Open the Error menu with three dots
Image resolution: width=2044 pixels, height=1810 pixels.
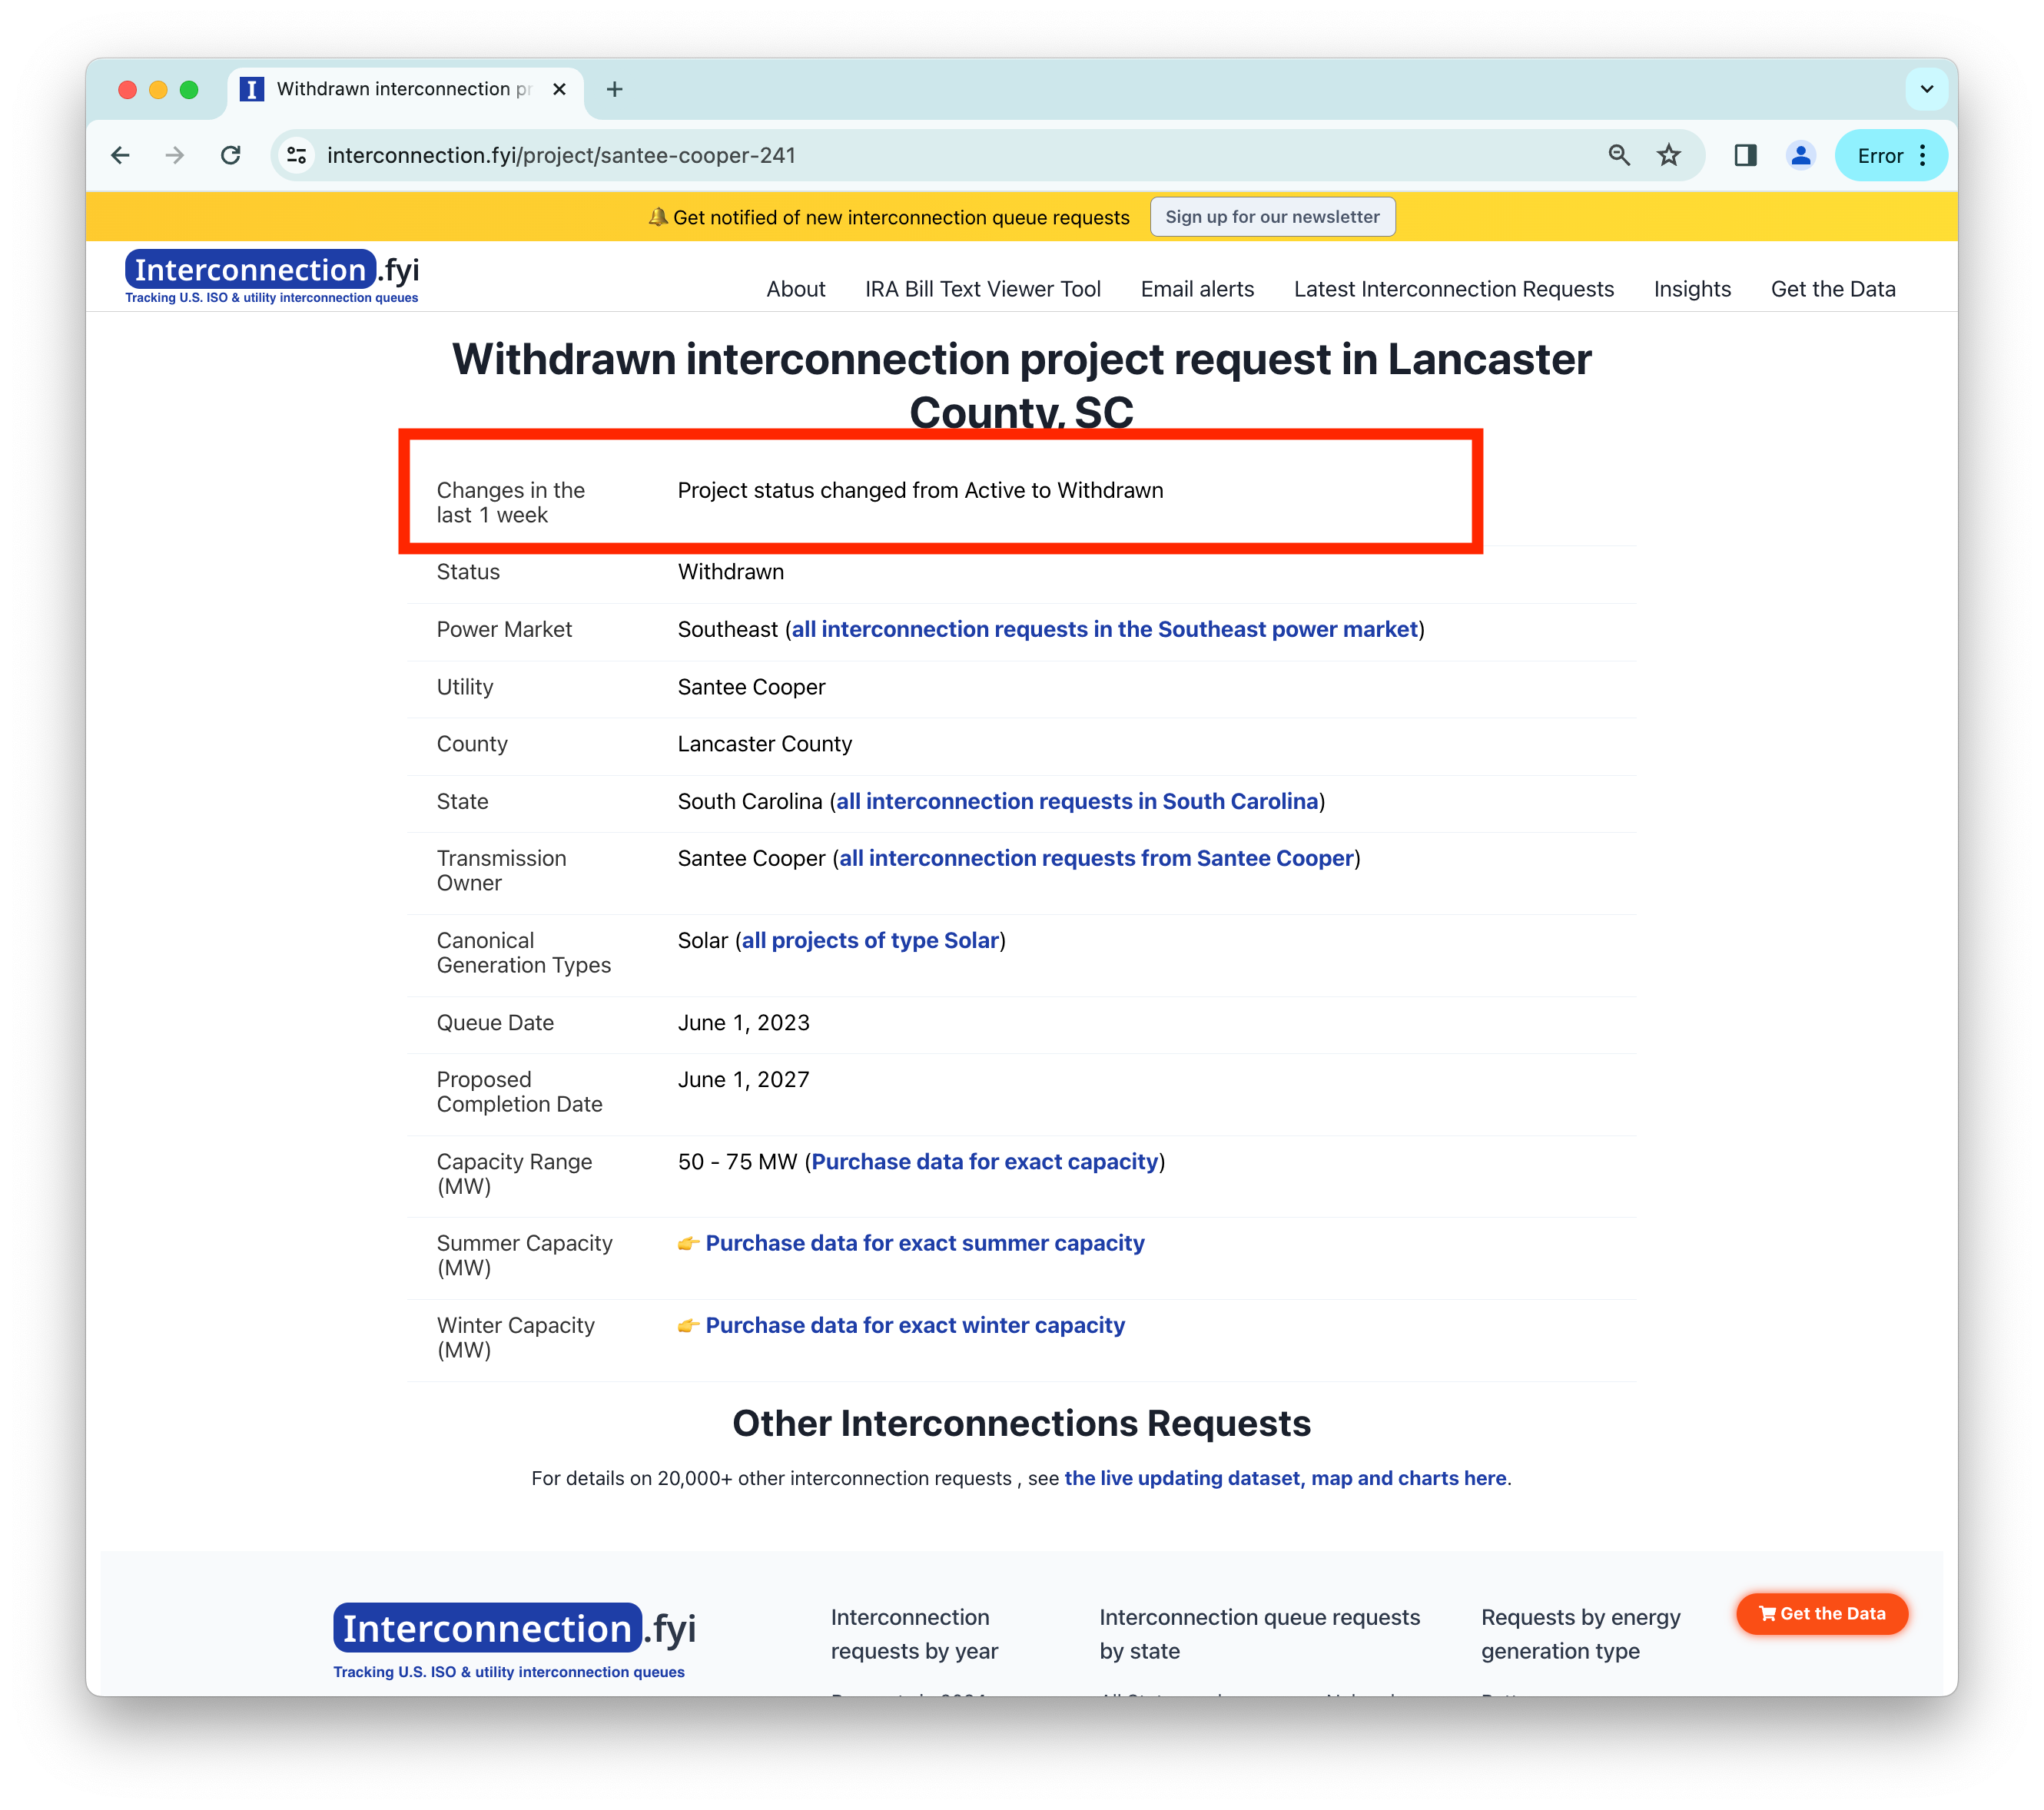tap(1891, 155)
